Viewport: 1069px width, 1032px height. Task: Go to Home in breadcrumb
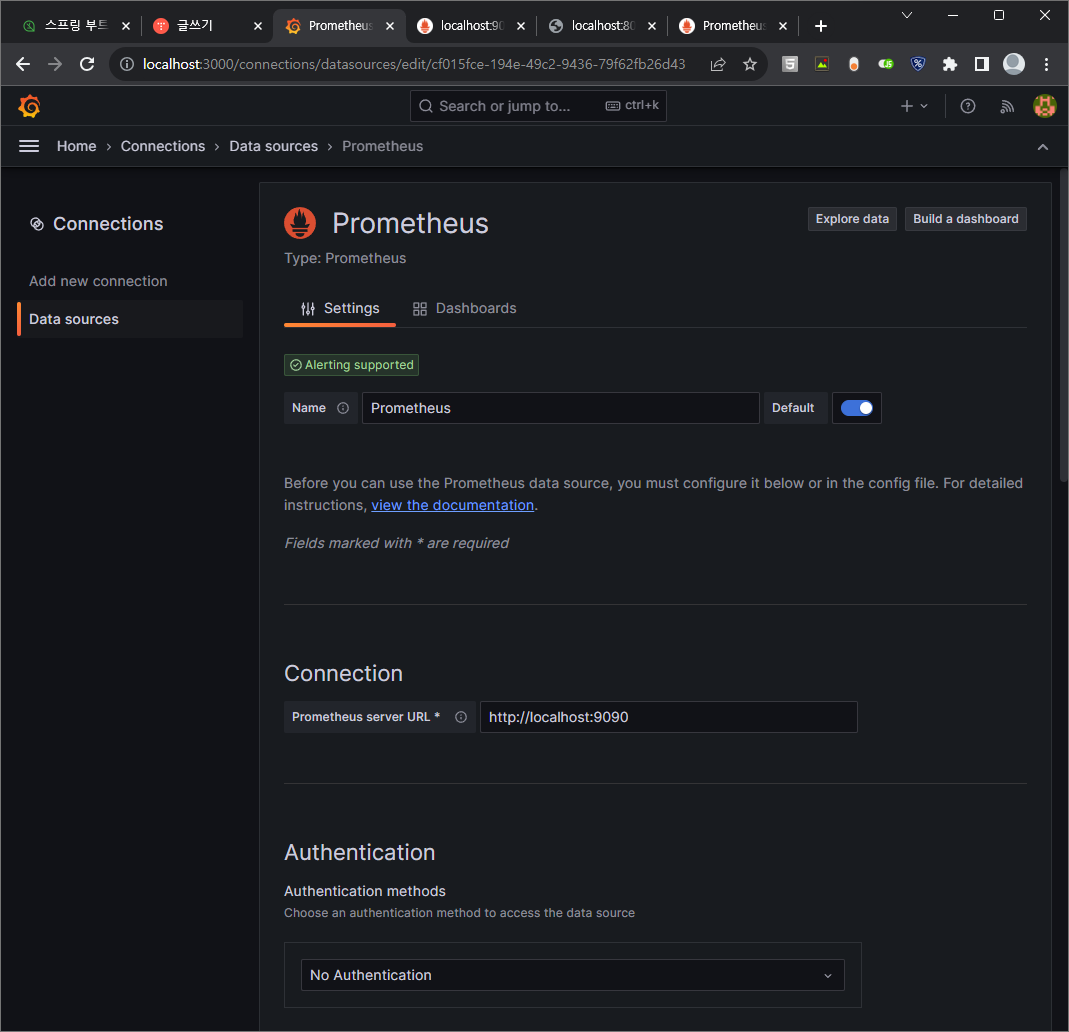click(x=76, y=146)
